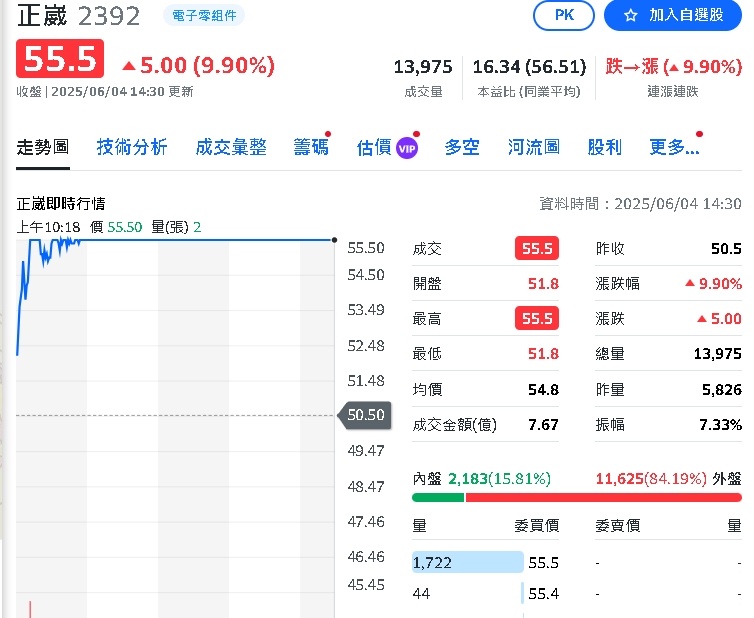Image resolution: width=754 pixels, height=618 pixels.
Task: Click the 昨量 5,826 value
Action: click(x=722, y=389)
